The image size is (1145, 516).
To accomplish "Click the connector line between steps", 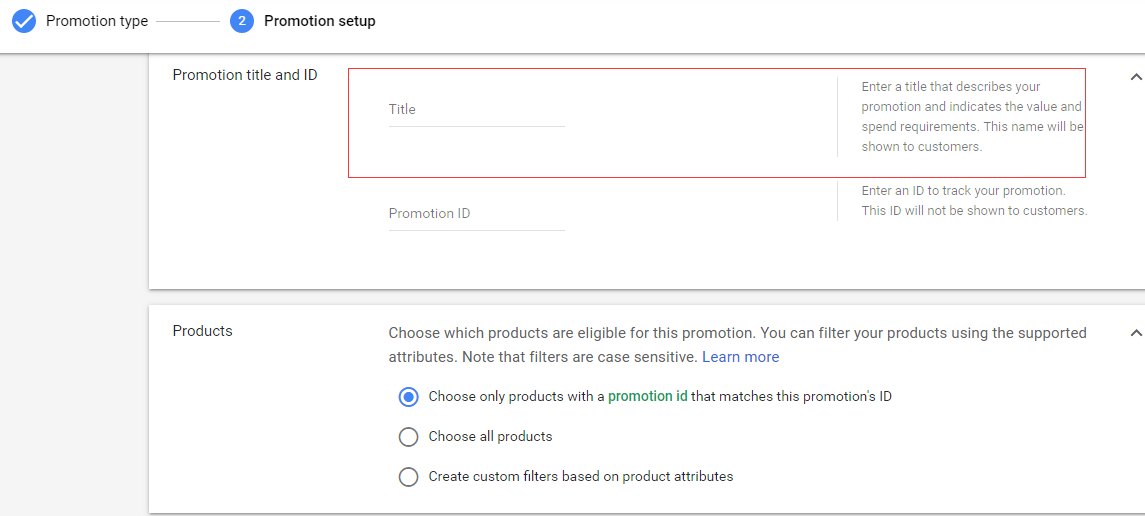I will point(188,21).
